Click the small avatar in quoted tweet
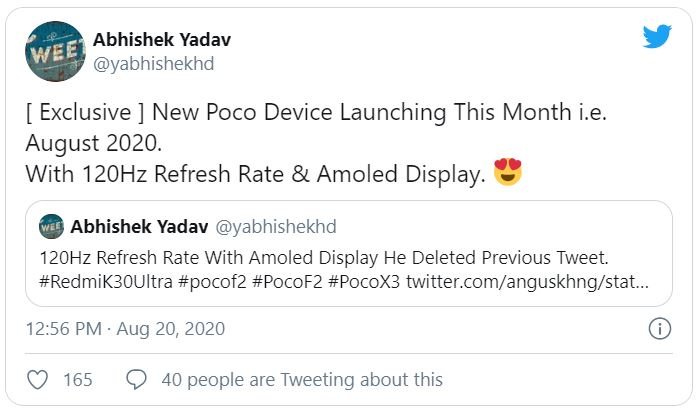This screenshot has width=699, height=417. tap(52, 226)
